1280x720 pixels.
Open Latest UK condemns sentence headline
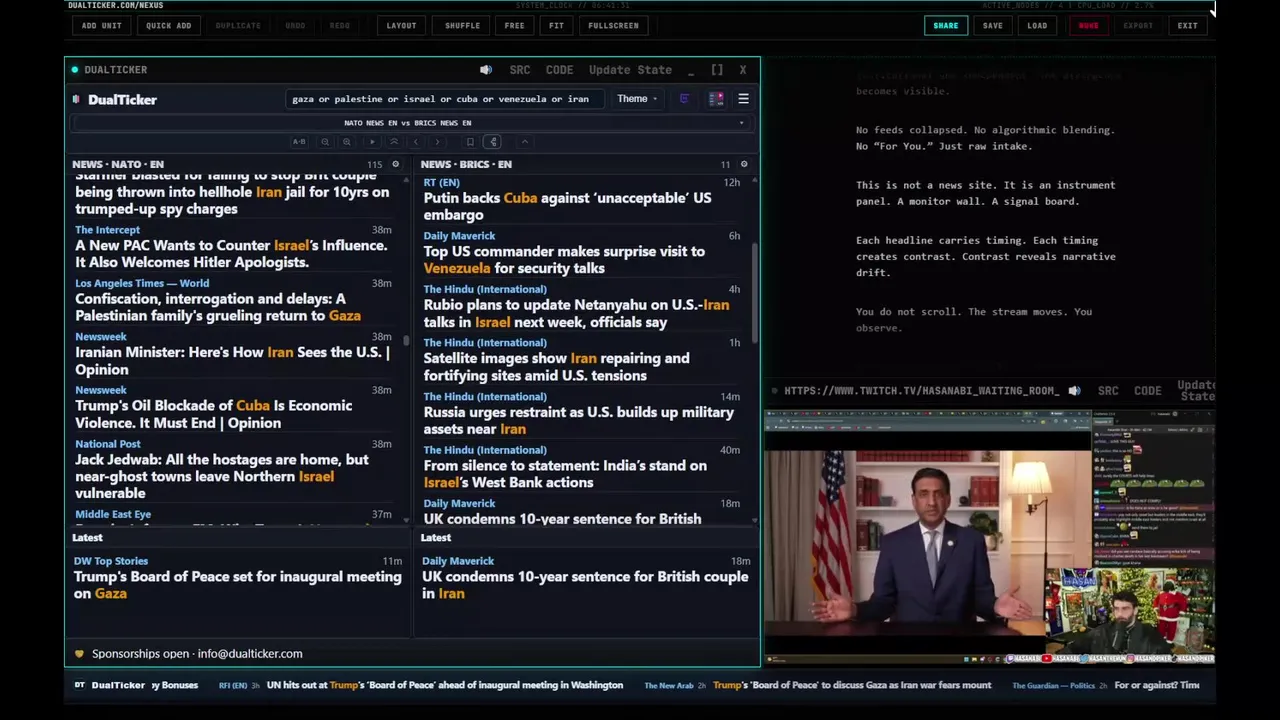coord(585,585)
